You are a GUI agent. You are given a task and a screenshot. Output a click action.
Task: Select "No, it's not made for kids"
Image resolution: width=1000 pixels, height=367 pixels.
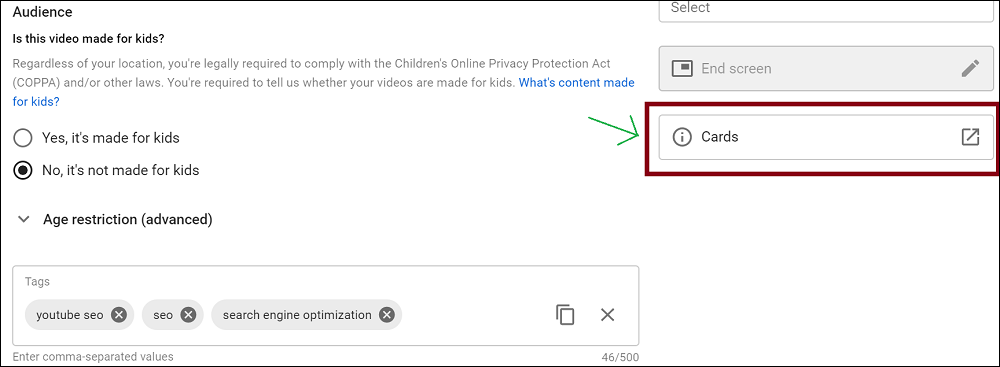click(x=23, y=170)
